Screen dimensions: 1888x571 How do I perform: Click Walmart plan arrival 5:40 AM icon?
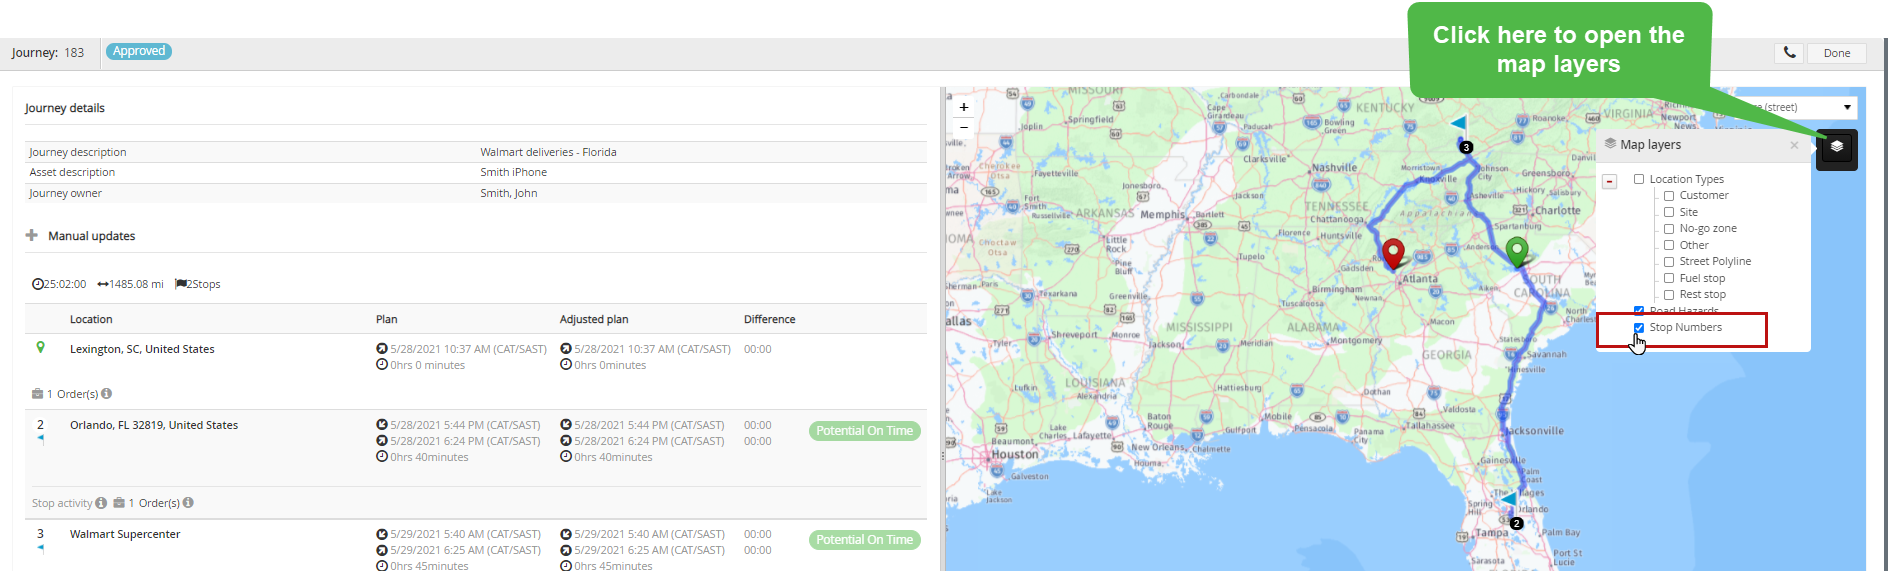pos(382,534)
